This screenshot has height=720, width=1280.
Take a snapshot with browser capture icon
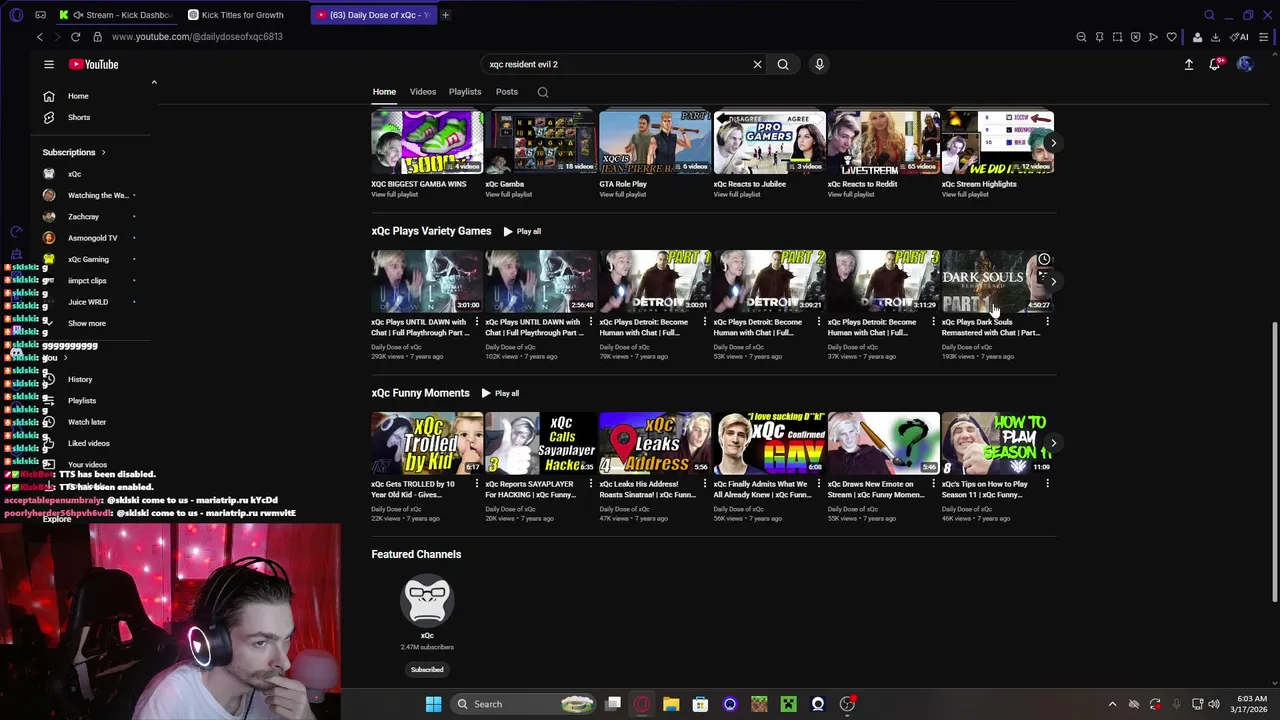click(1117, 37)
